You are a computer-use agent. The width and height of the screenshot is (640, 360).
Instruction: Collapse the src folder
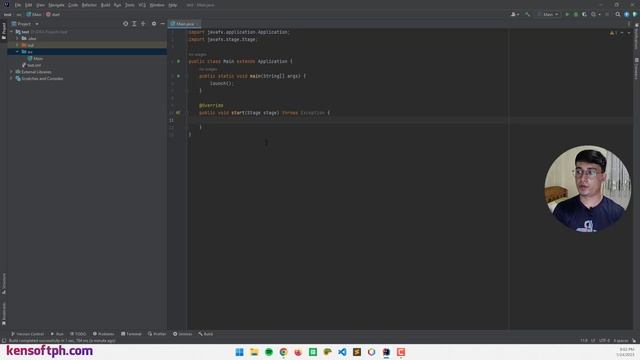pos(18,52)
